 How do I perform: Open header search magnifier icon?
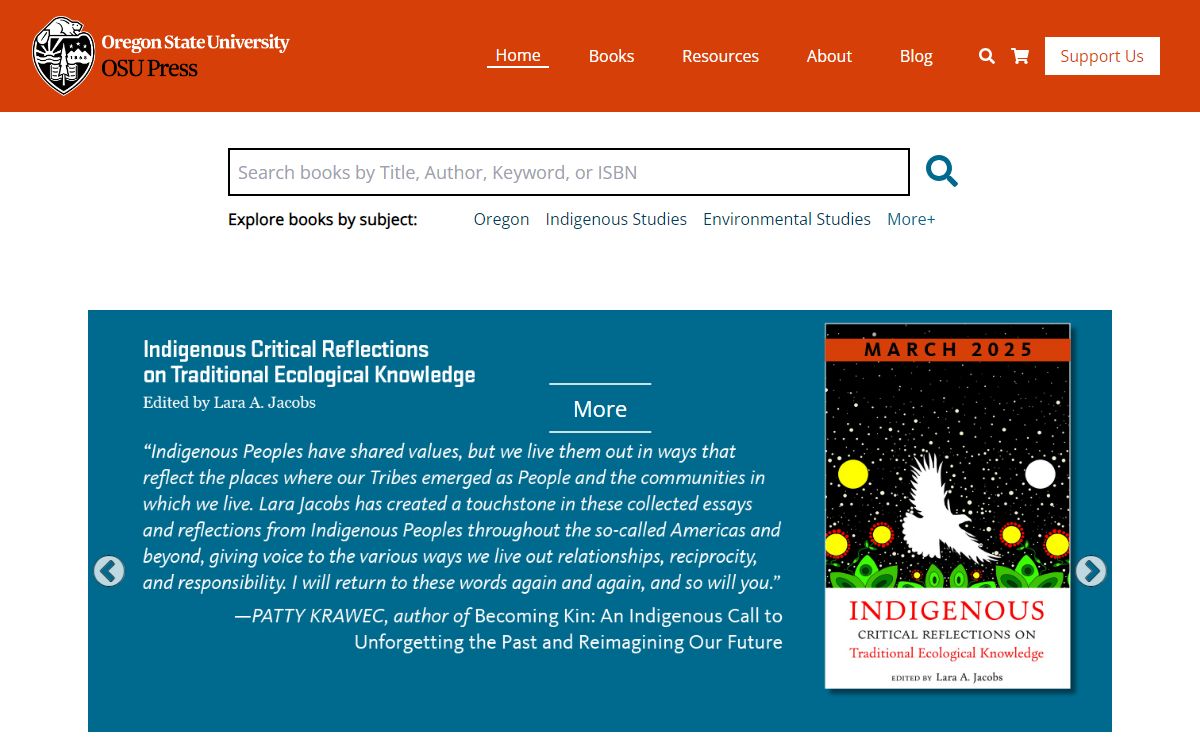tap(987, 56)
